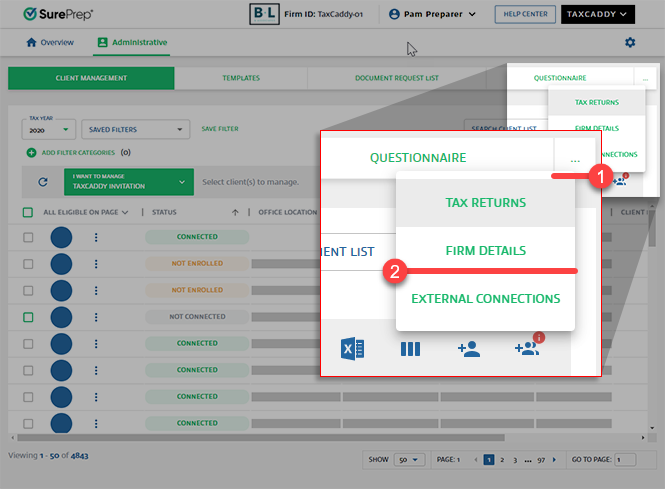This screenshot has width=665, height=489.
Task: Click the settings gear icon
Action: [630, 43]
